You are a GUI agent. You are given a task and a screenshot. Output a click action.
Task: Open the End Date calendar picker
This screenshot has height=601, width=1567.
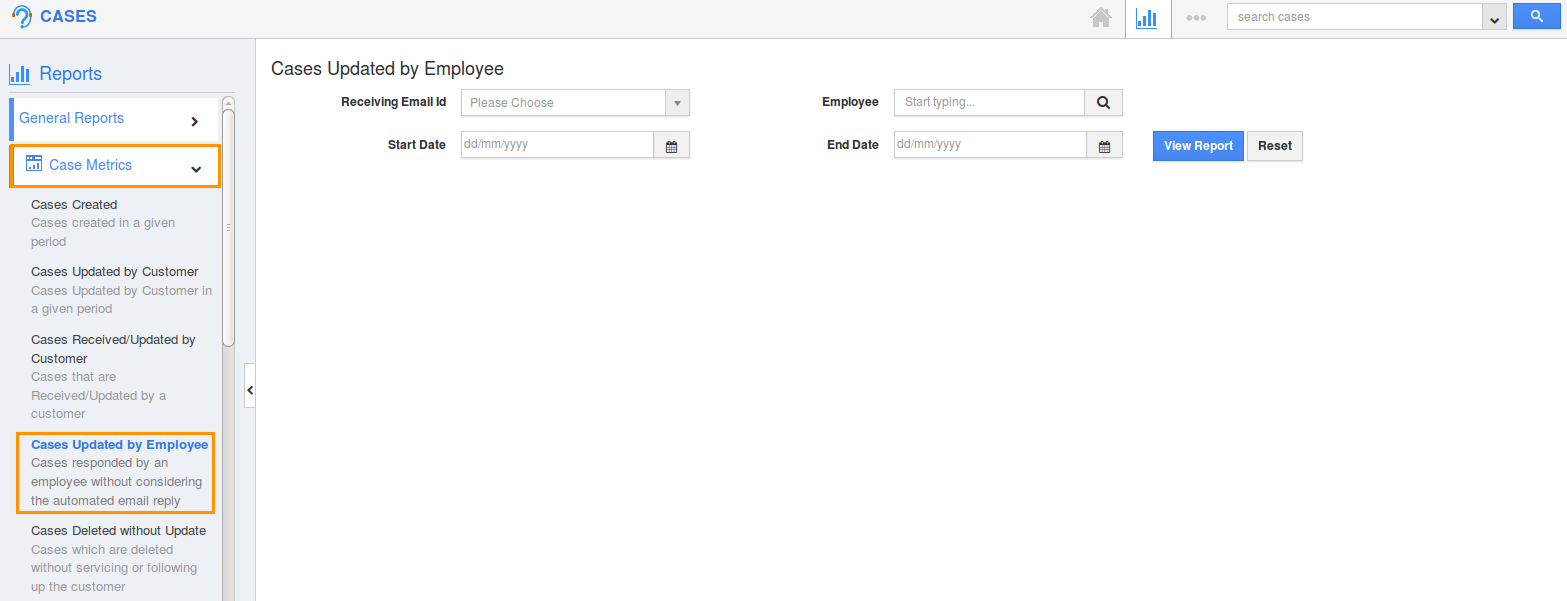(1104, 144)
